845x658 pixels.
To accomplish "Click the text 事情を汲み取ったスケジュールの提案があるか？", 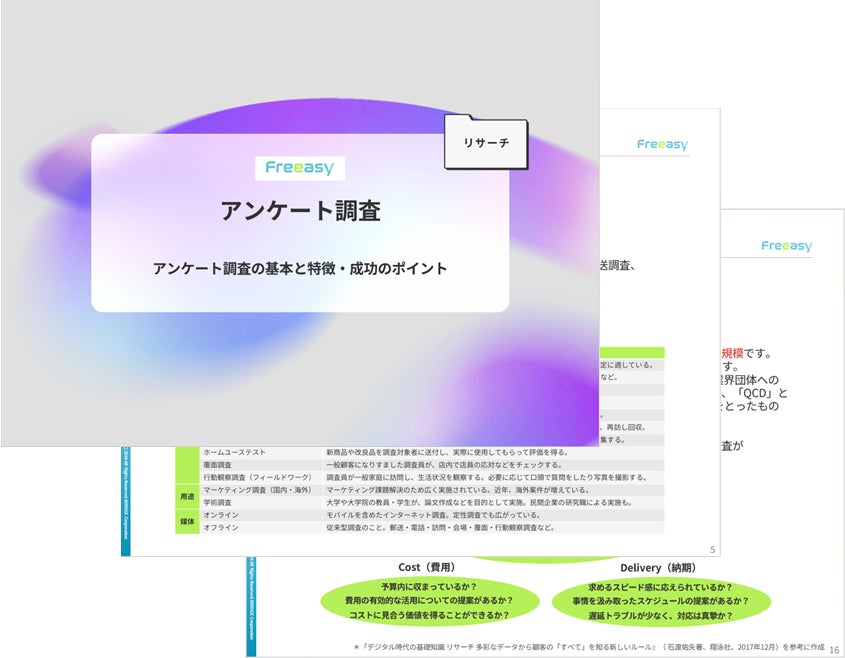I will point(661,601).
